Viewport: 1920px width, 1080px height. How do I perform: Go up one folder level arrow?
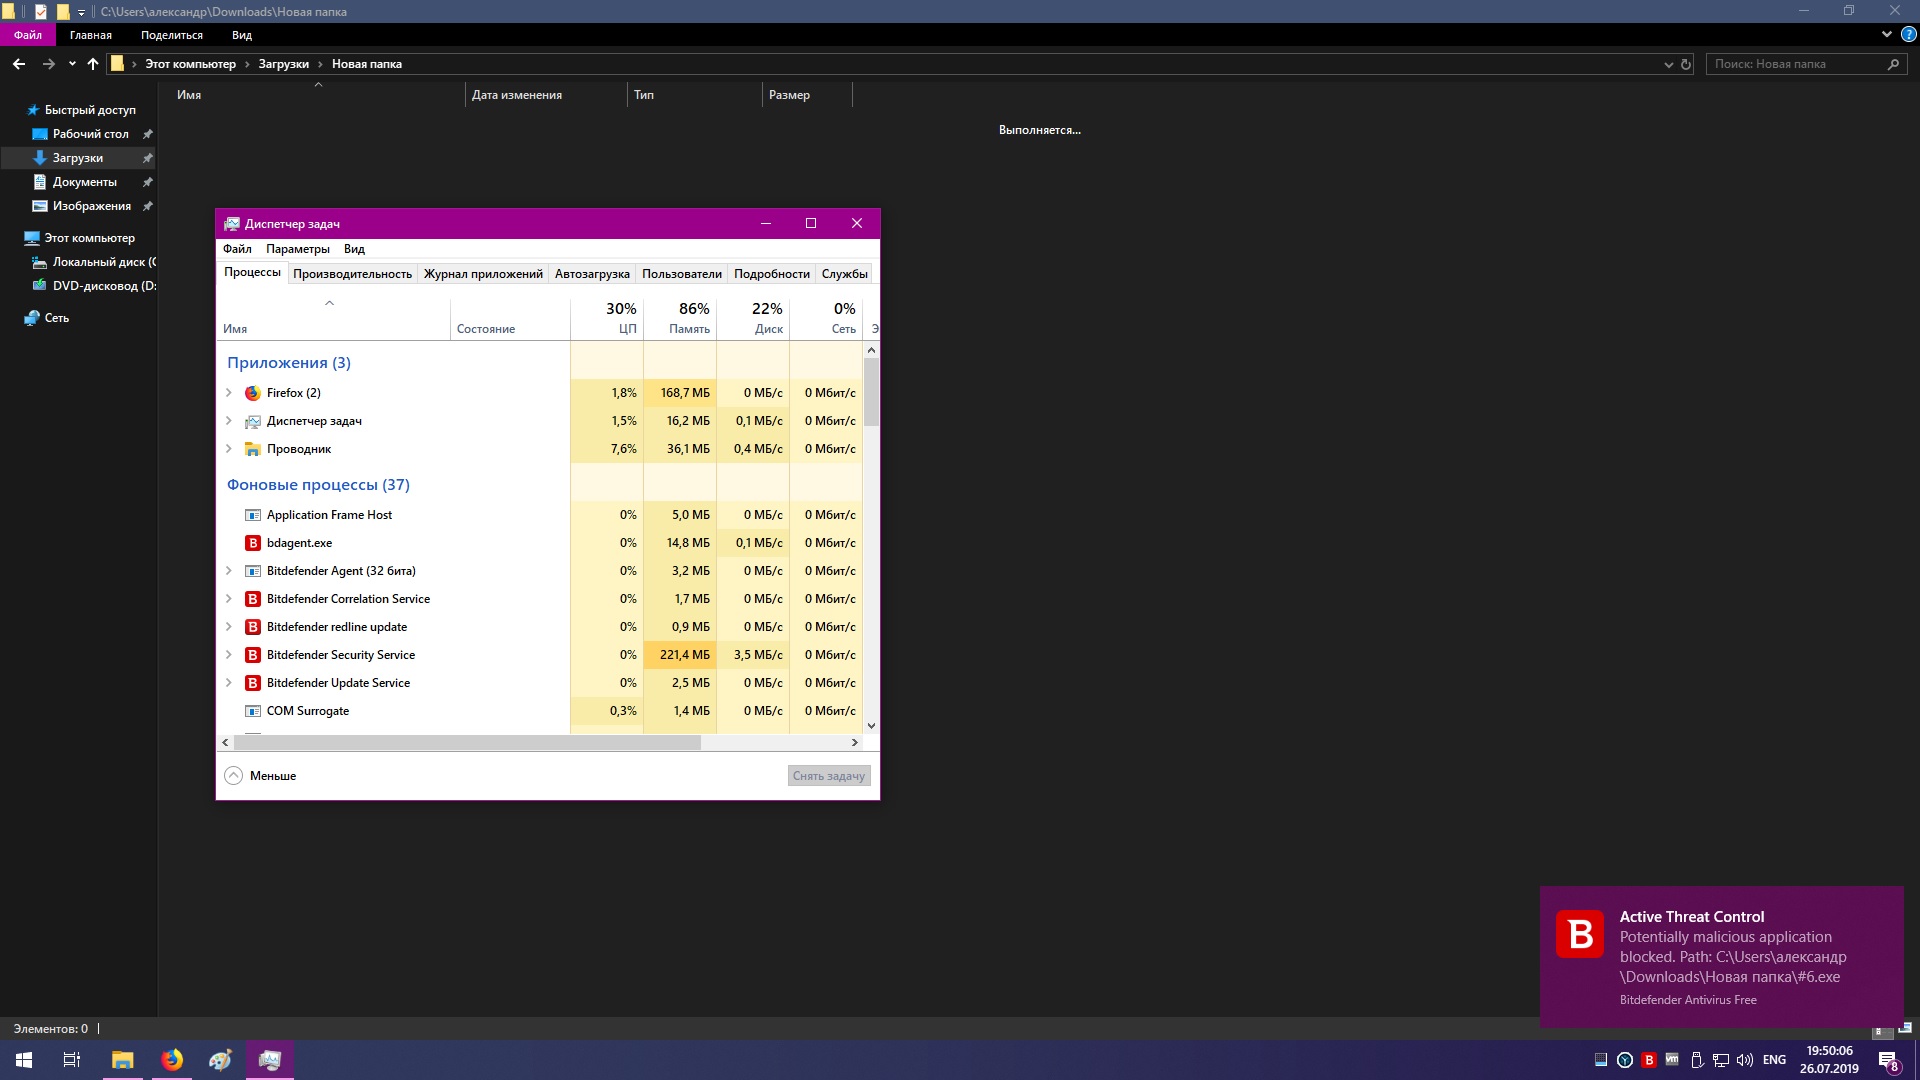(93, 64)
